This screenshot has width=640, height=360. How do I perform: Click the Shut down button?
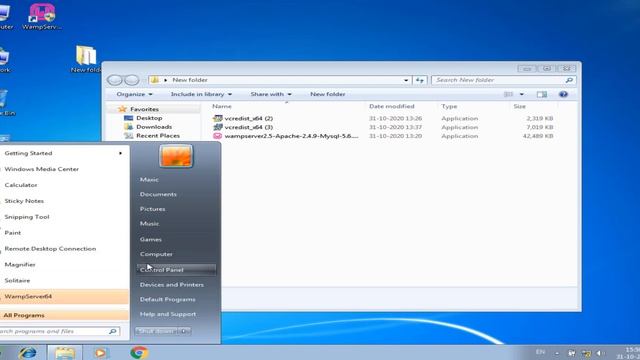157,331
